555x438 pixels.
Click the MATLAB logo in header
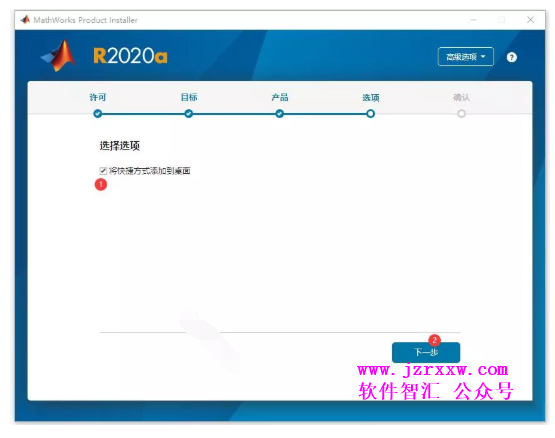[59, 56]
